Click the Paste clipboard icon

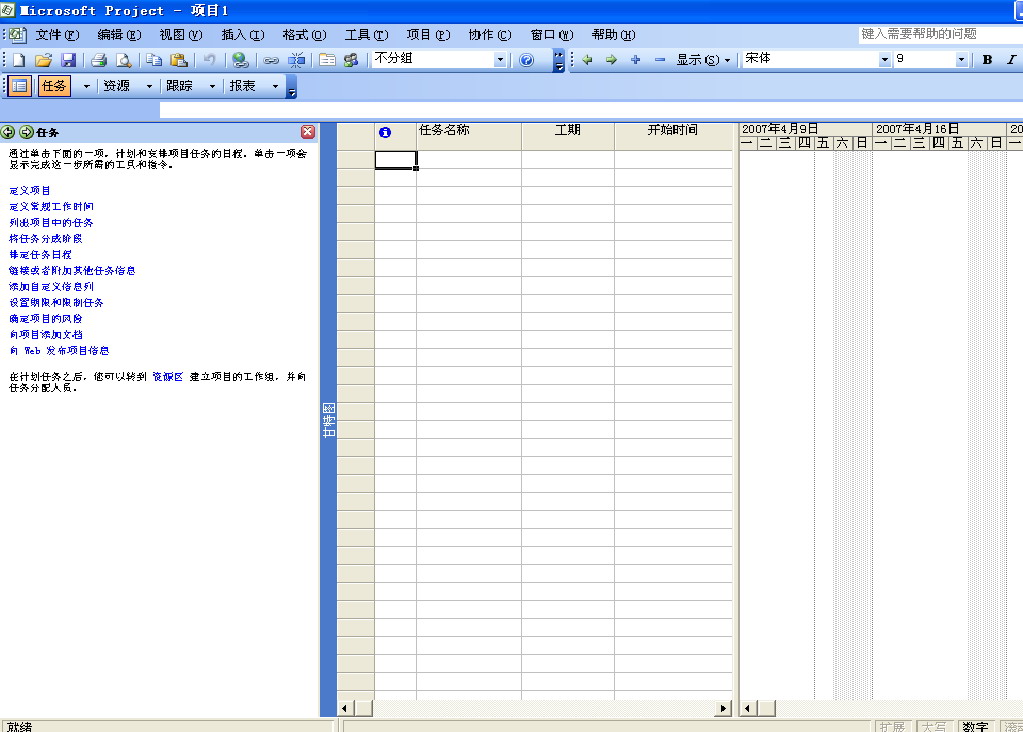point(179,60)
